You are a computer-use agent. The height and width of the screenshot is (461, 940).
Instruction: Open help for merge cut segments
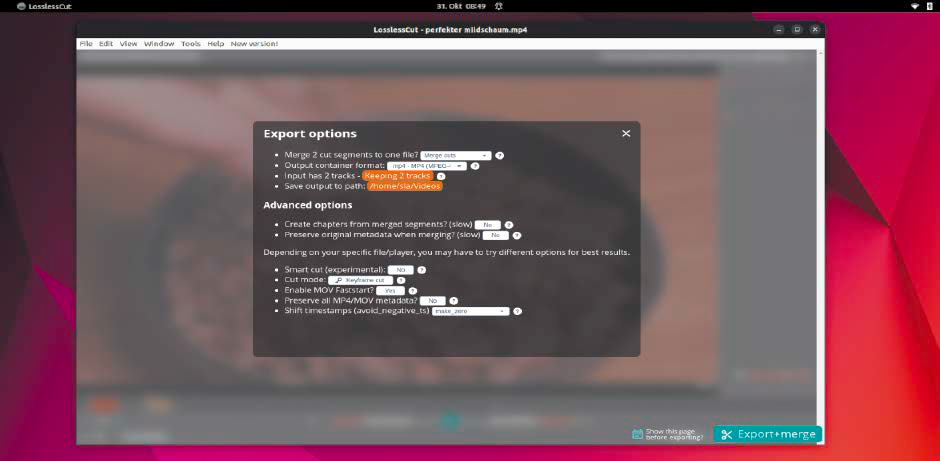pyautogui.click(x=499, y=155)
